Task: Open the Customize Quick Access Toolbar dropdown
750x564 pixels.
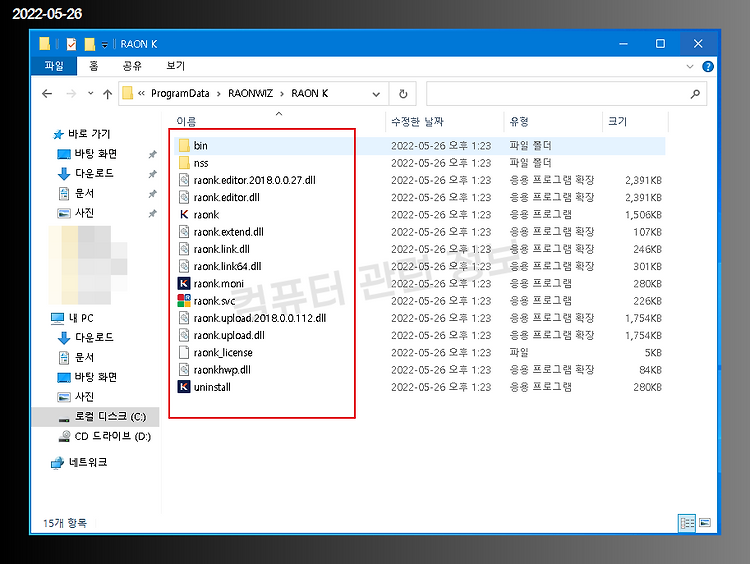Action: (x=104, y=44)
